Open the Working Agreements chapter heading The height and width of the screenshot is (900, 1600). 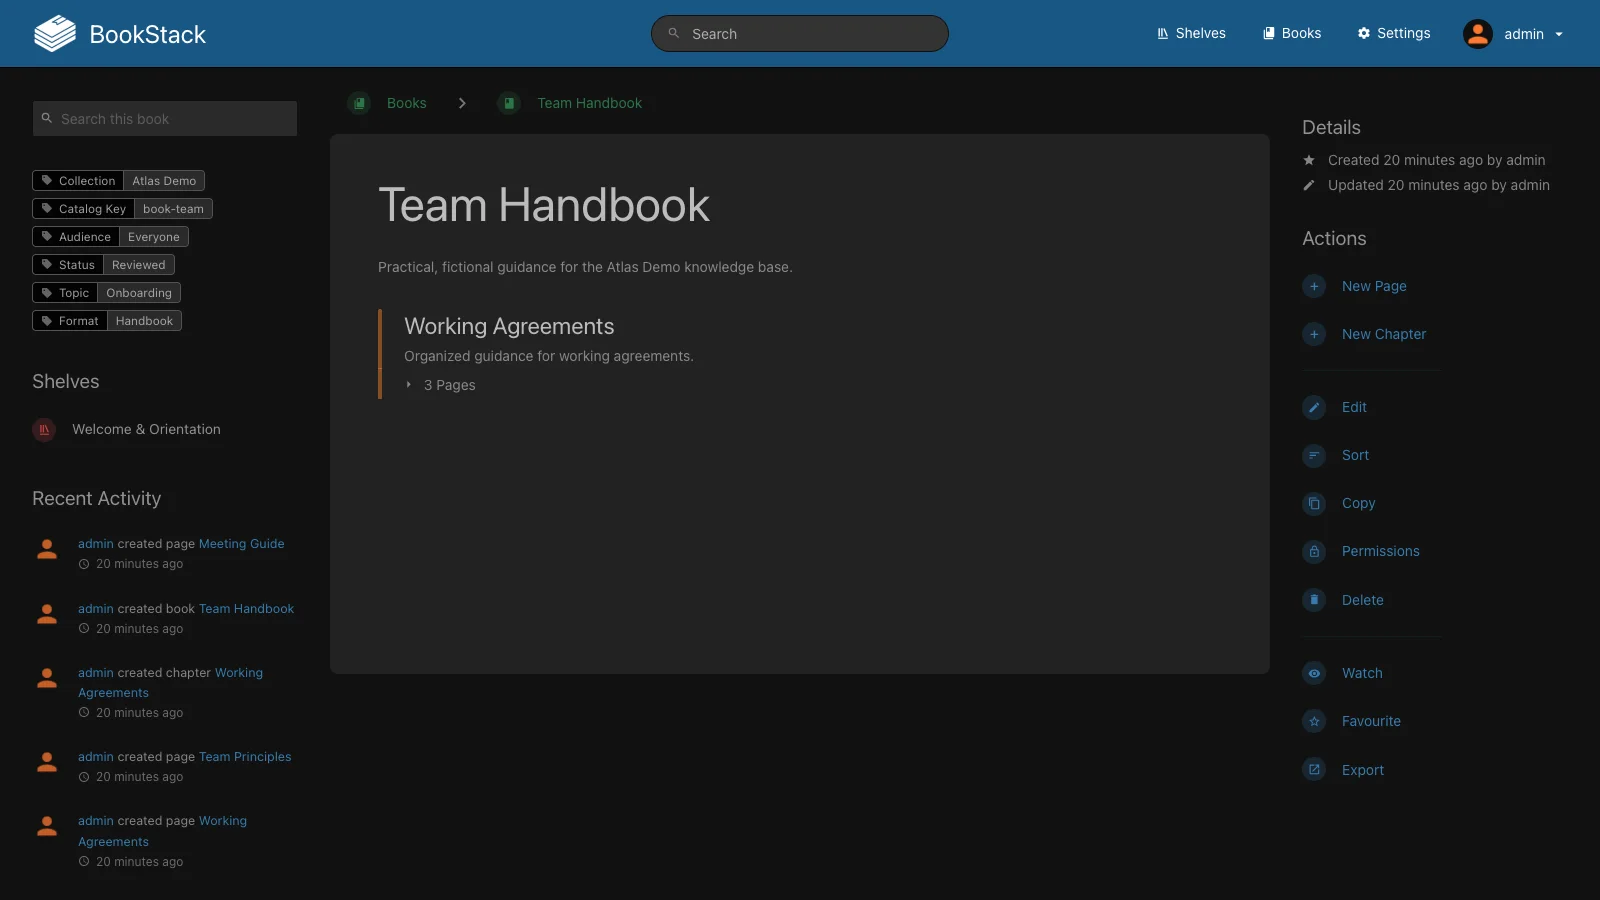509,326
